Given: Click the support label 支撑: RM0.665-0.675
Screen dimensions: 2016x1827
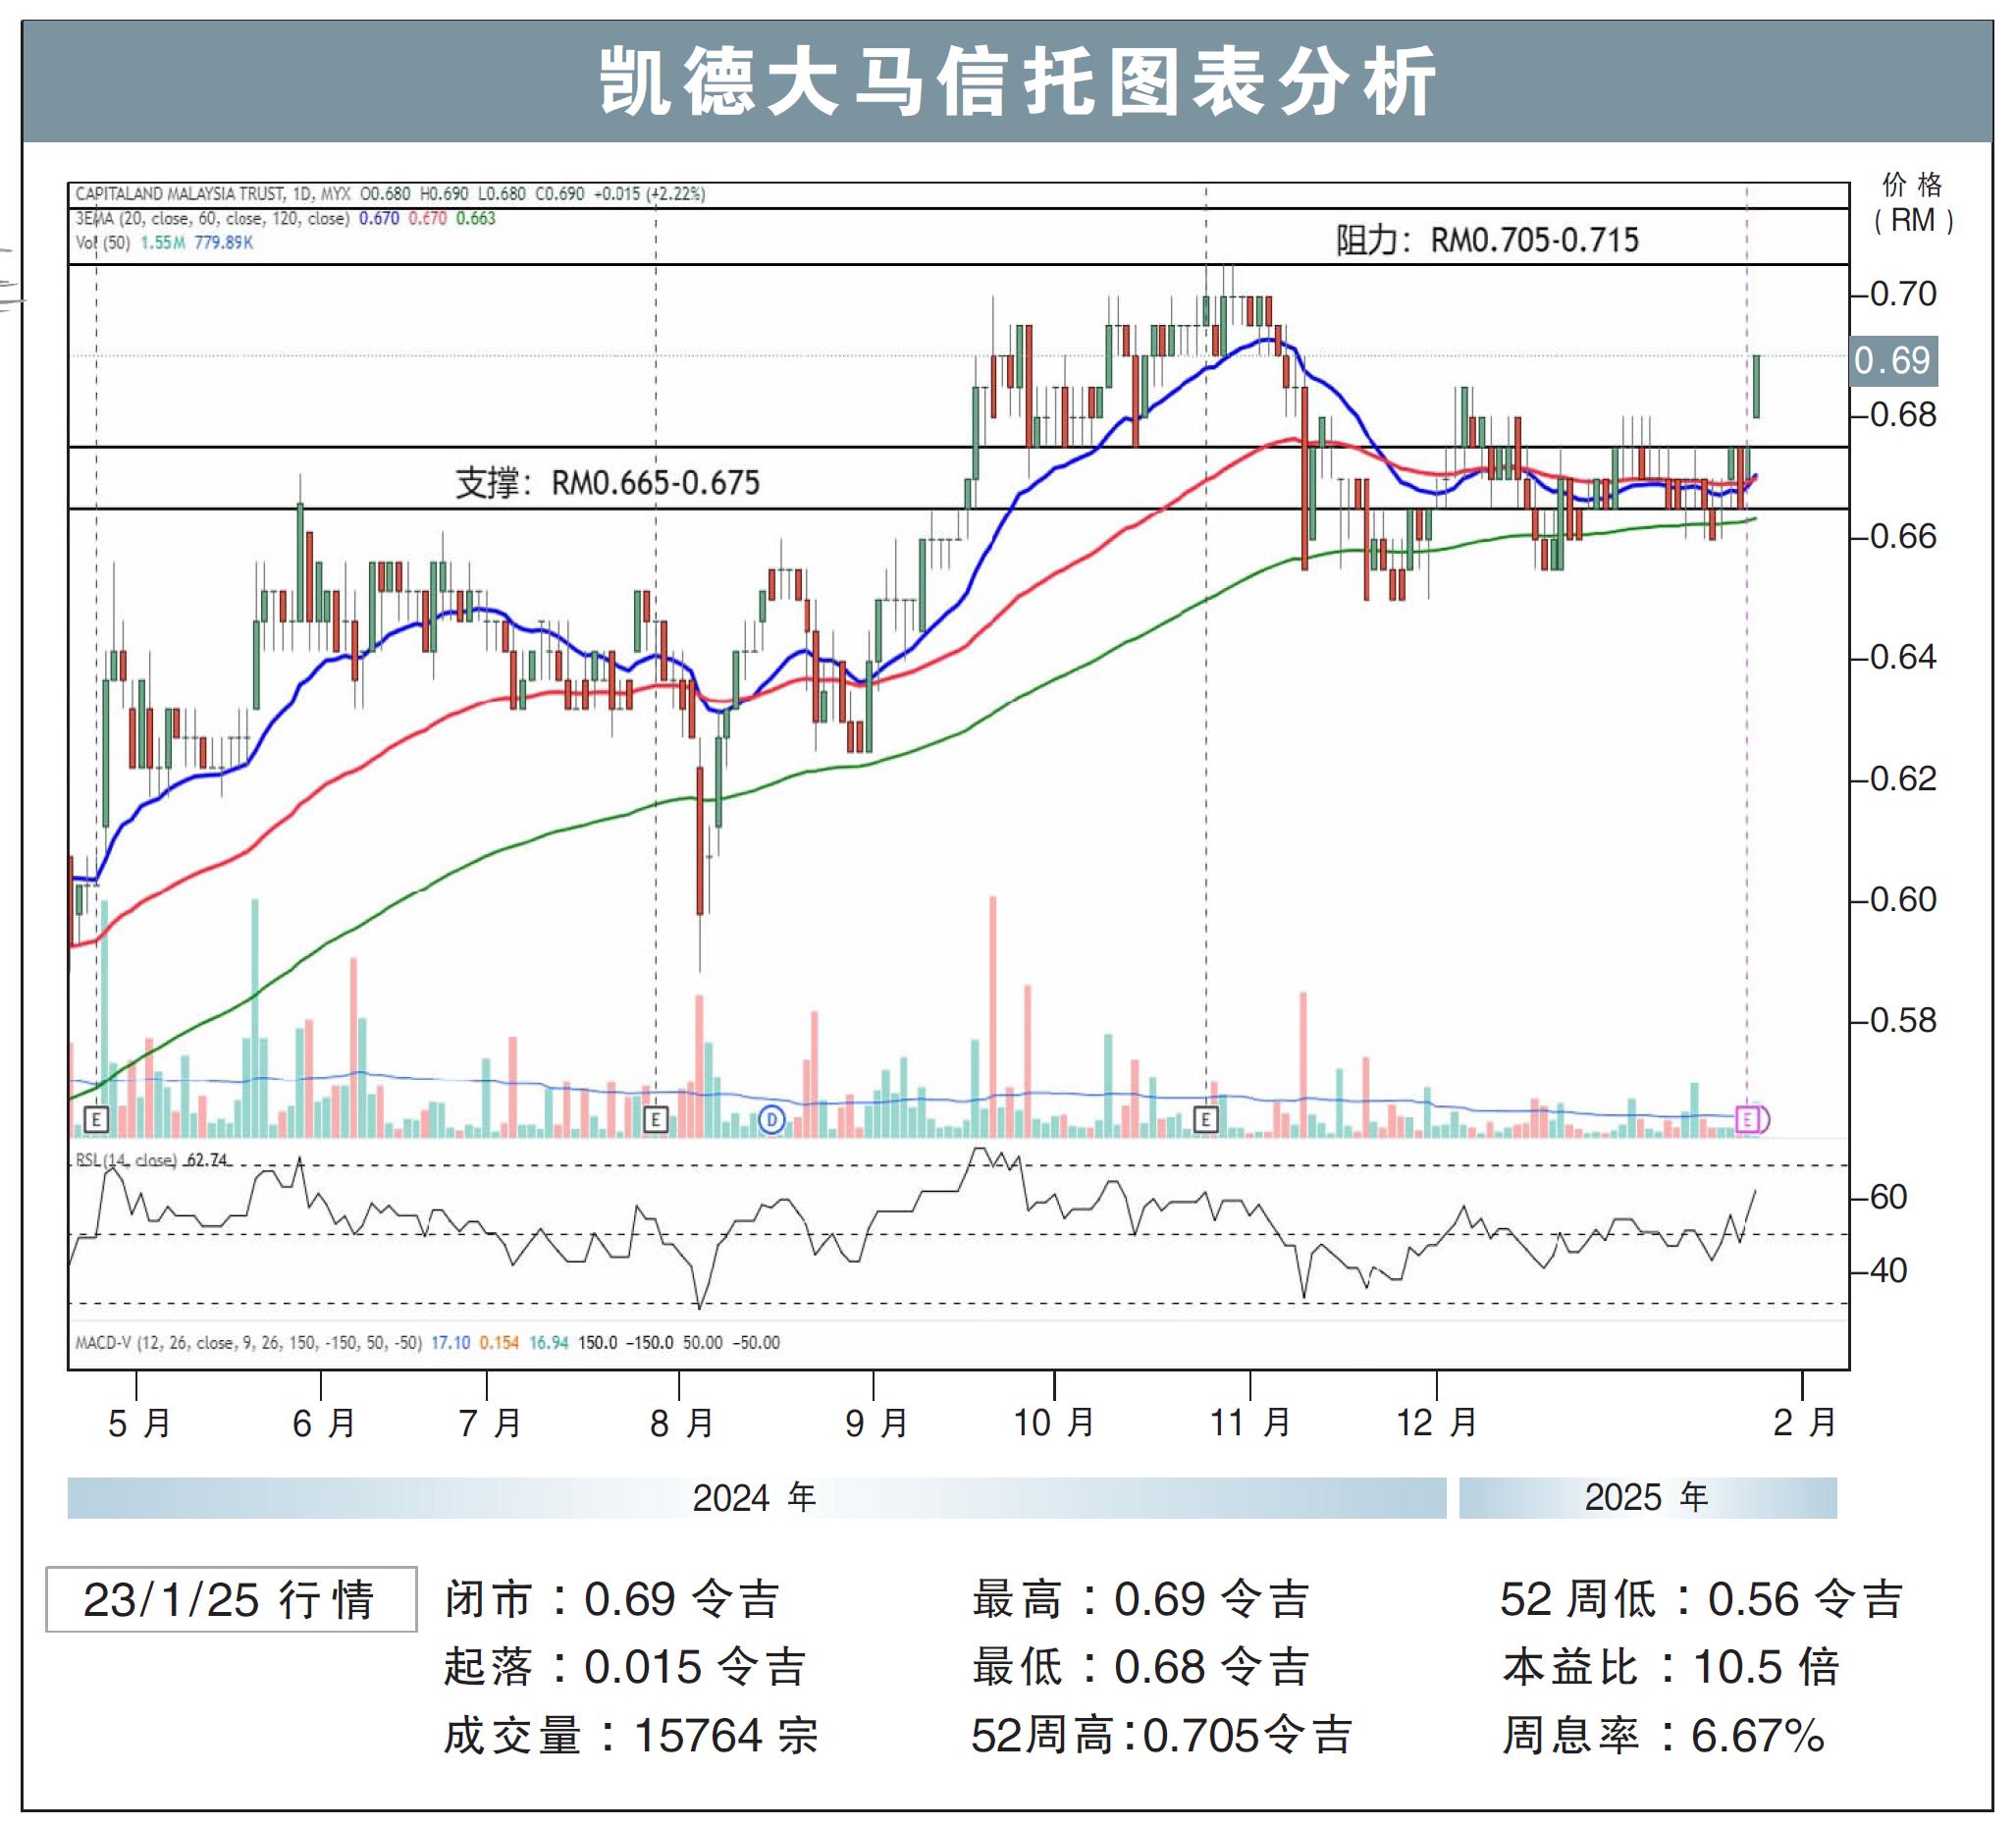Looking at the screenshot, I should coord(607,483).
